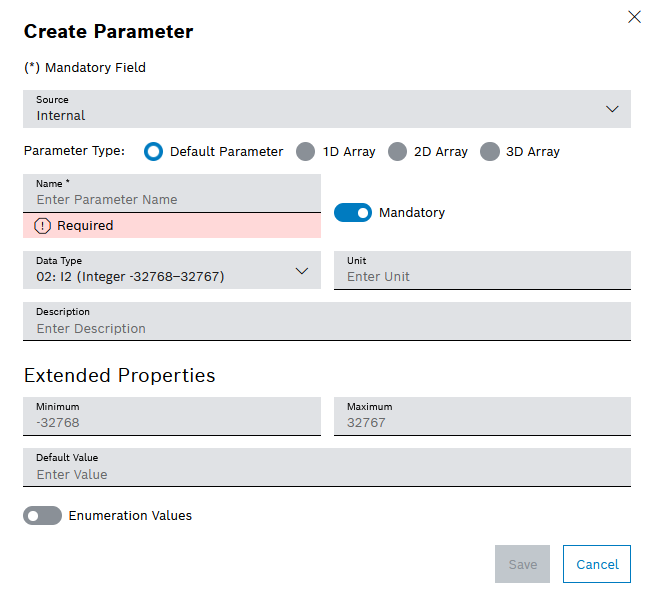The height and width of the screenshot is (607, 656).
Task: Close the Create Parameter dialog
Action: (634, 17)
